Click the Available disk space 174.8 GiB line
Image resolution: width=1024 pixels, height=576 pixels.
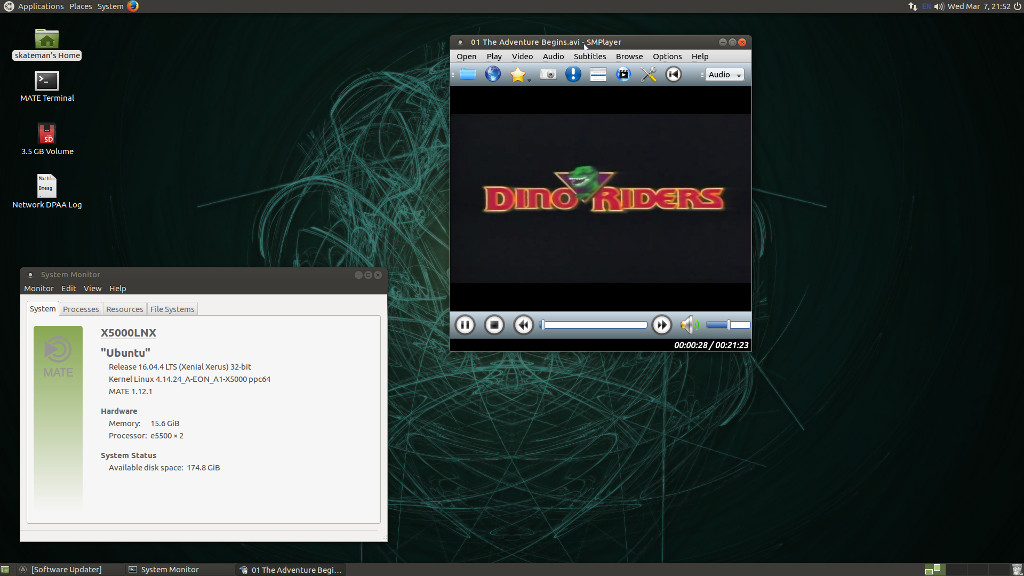pos(164,468)
